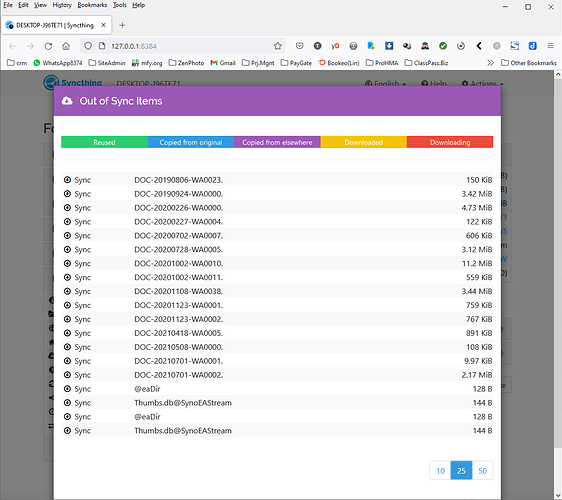Screen dimensions: 562x500
Task: Open the PayGate bookmark folder
Action: pos(296,63)
